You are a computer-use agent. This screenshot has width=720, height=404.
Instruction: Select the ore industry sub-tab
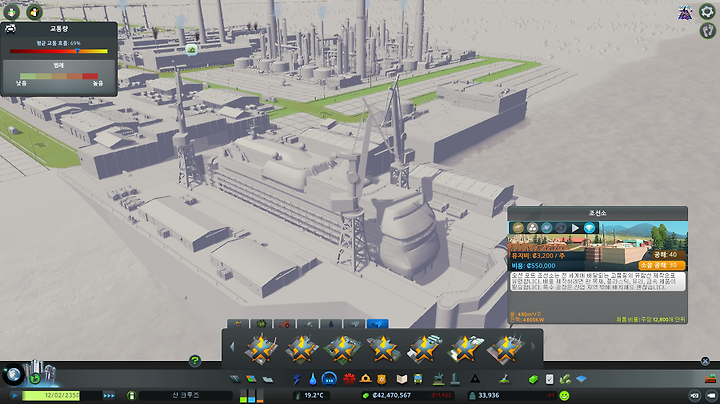(x=308, y=324)
